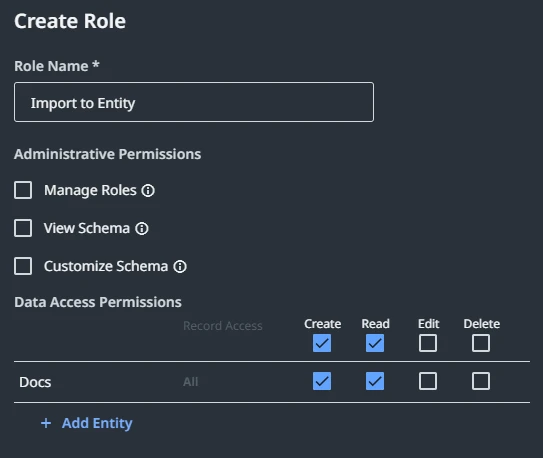Click the View Schema info icon
The width and height of the screenshot is (543, 458).
click(142, 229)
